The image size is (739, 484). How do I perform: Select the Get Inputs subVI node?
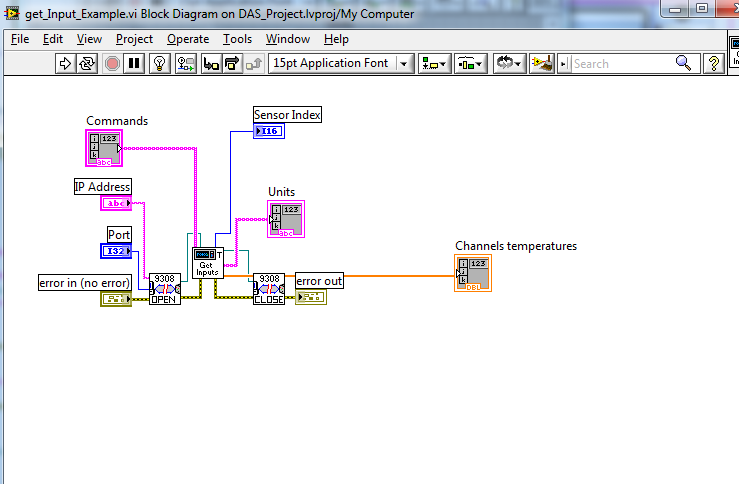[208, 264]
